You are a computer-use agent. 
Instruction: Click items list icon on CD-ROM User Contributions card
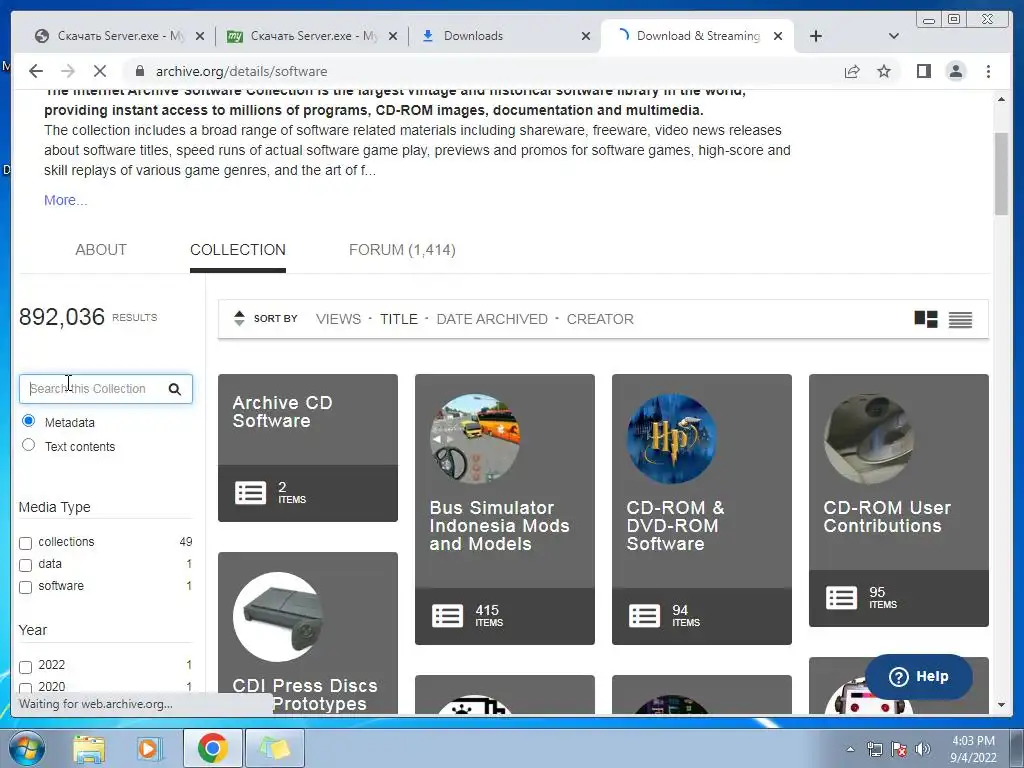(841, 598)
